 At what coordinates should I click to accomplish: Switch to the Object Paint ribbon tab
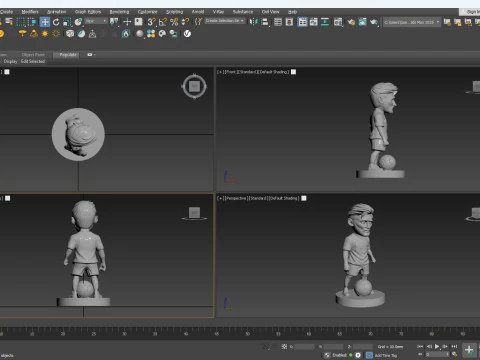(x=33, y=55)
